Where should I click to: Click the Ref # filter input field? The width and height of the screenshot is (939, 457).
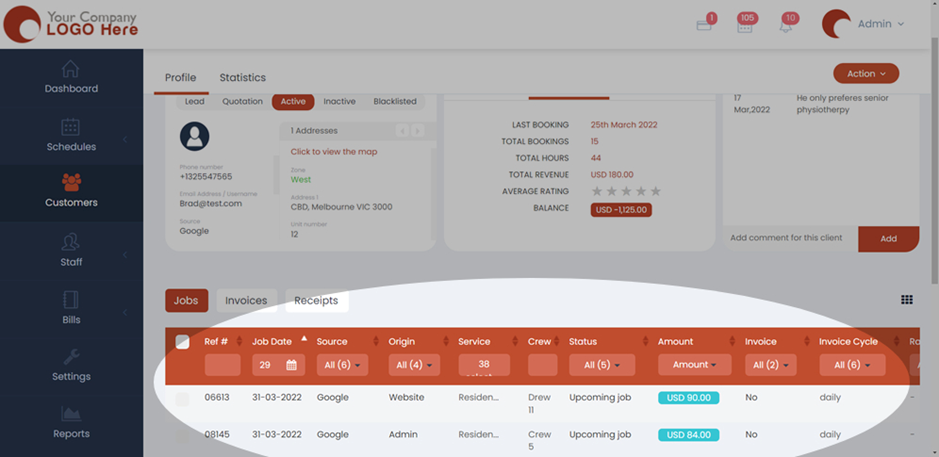point(222,365)
